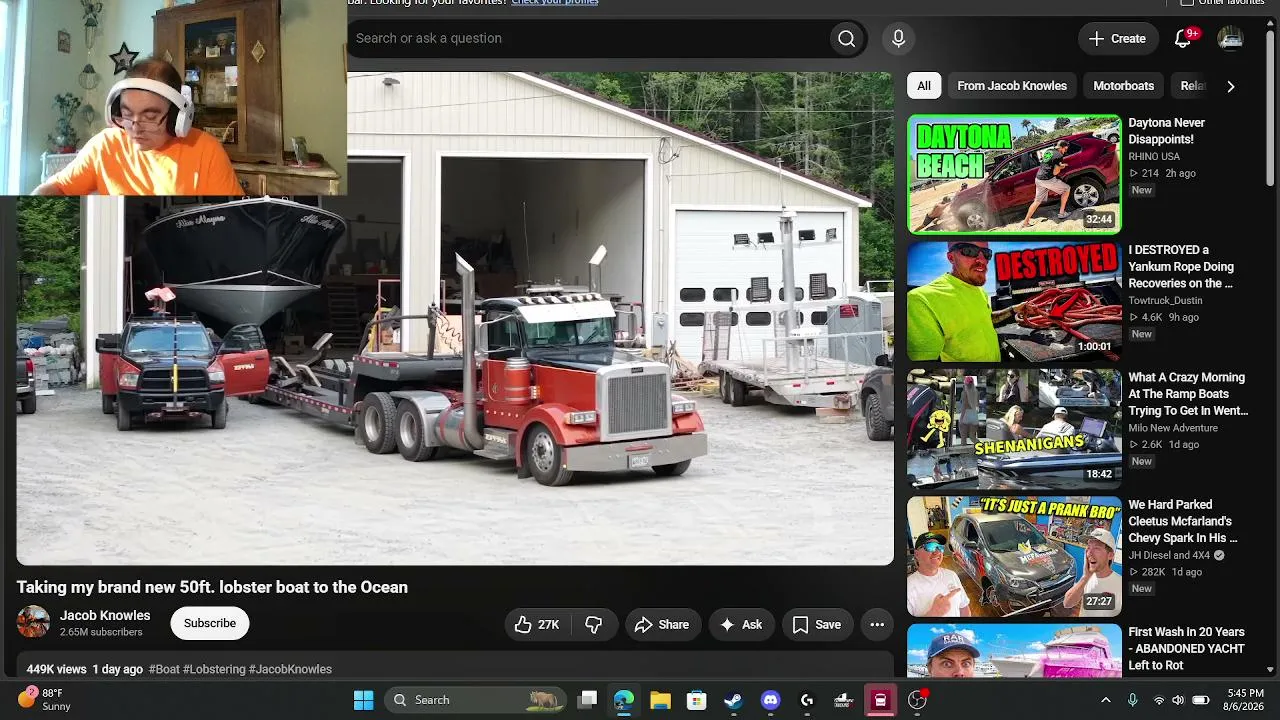Open the Shenanigans ramp boats thumbnail
This screenshot has width=1280, height=720.
1014,428
